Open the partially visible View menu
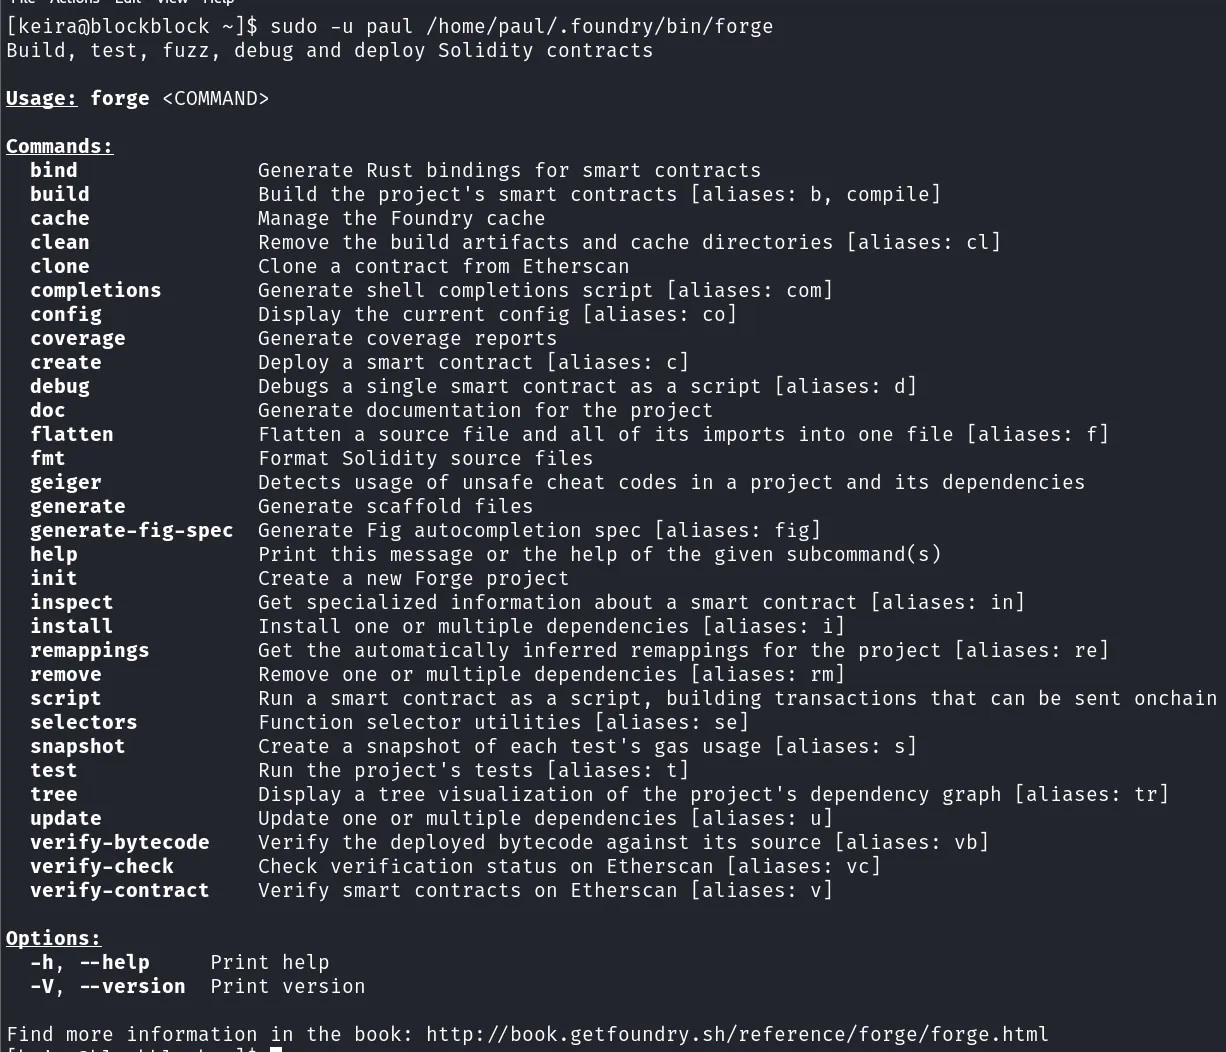The width and height of the screenshot is (1226, 1052). pos(172,2)
